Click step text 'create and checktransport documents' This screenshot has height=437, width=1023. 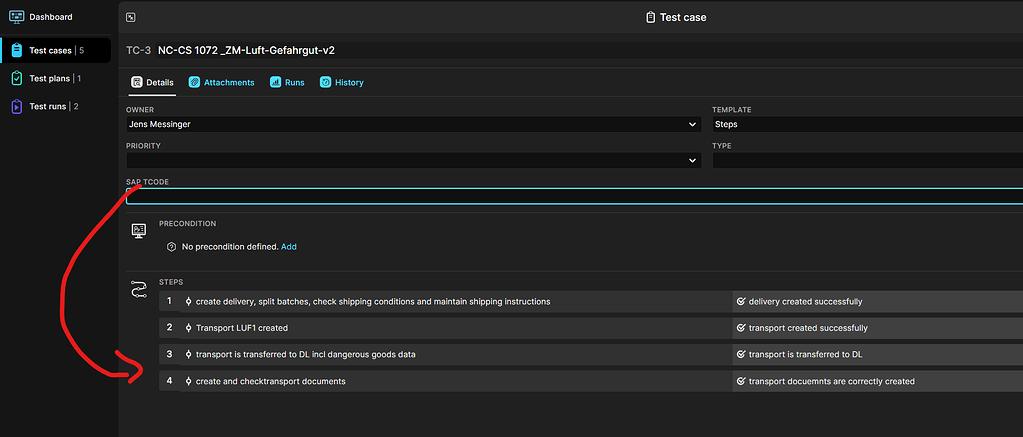click(x=270, y=381)
